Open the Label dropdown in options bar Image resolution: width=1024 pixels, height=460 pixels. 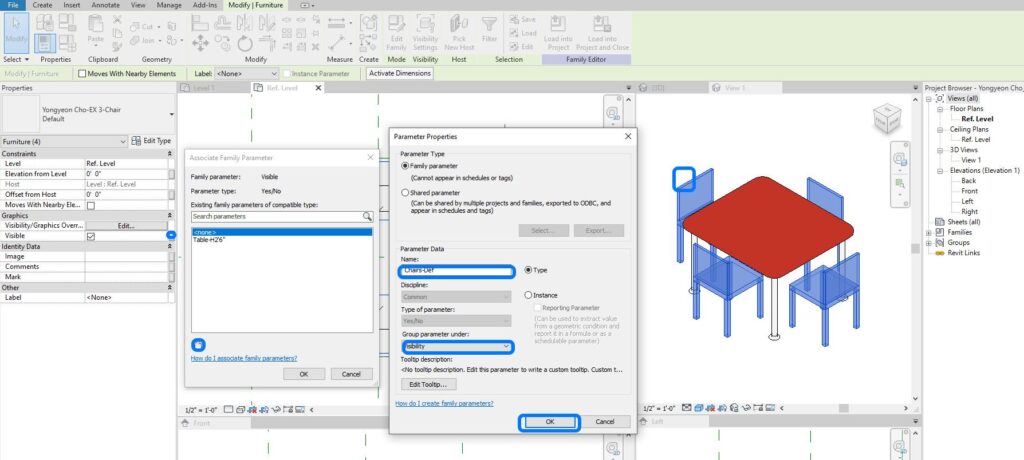[x=246, y=74]
